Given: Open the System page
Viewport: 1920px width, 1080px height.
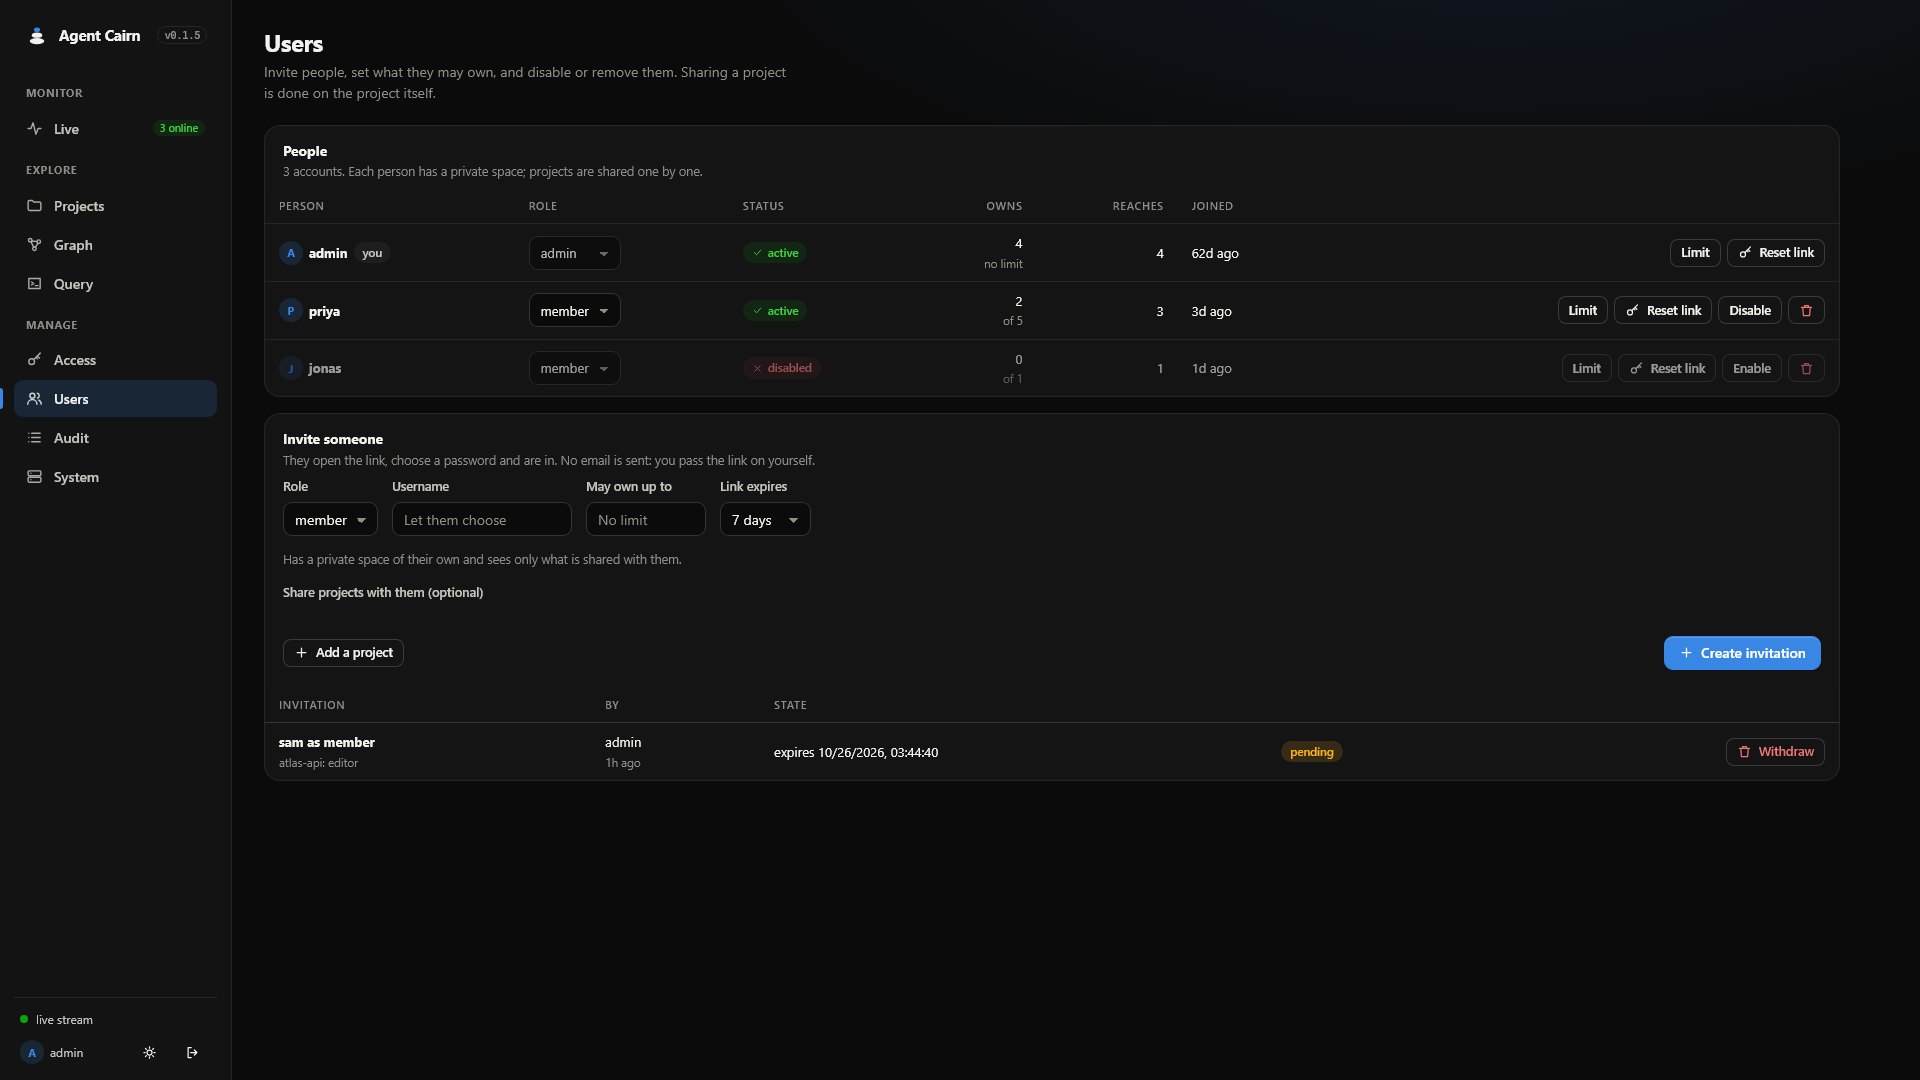Looking at the screenshot, I should click(115, 477).
